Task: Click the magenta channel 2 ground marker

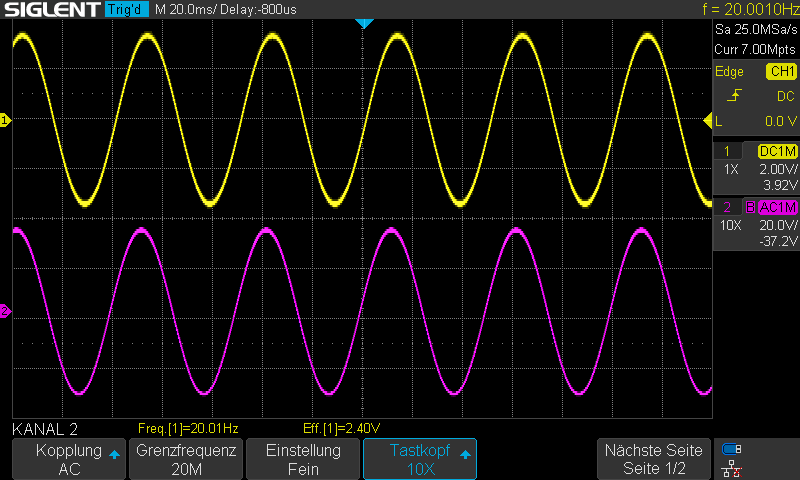Action: (5, 311)
